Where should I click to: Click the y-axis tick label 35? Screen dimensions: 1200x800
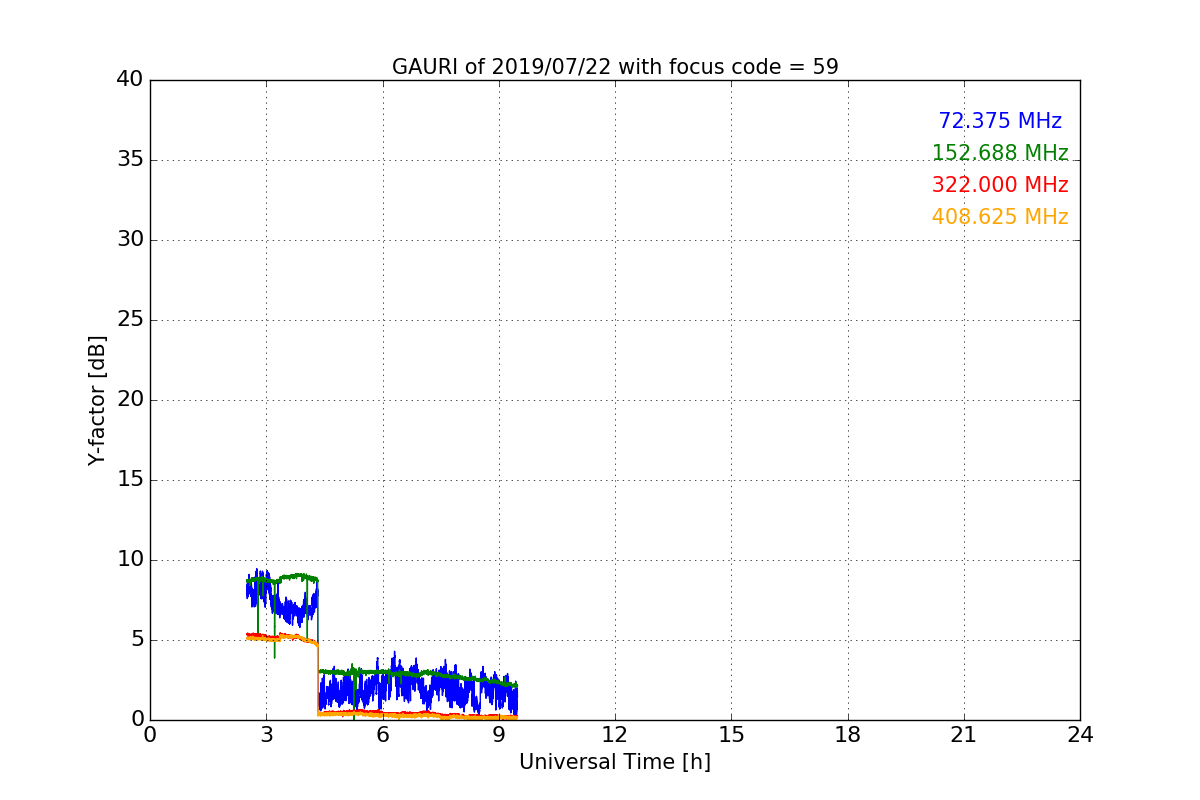point(130,160)
